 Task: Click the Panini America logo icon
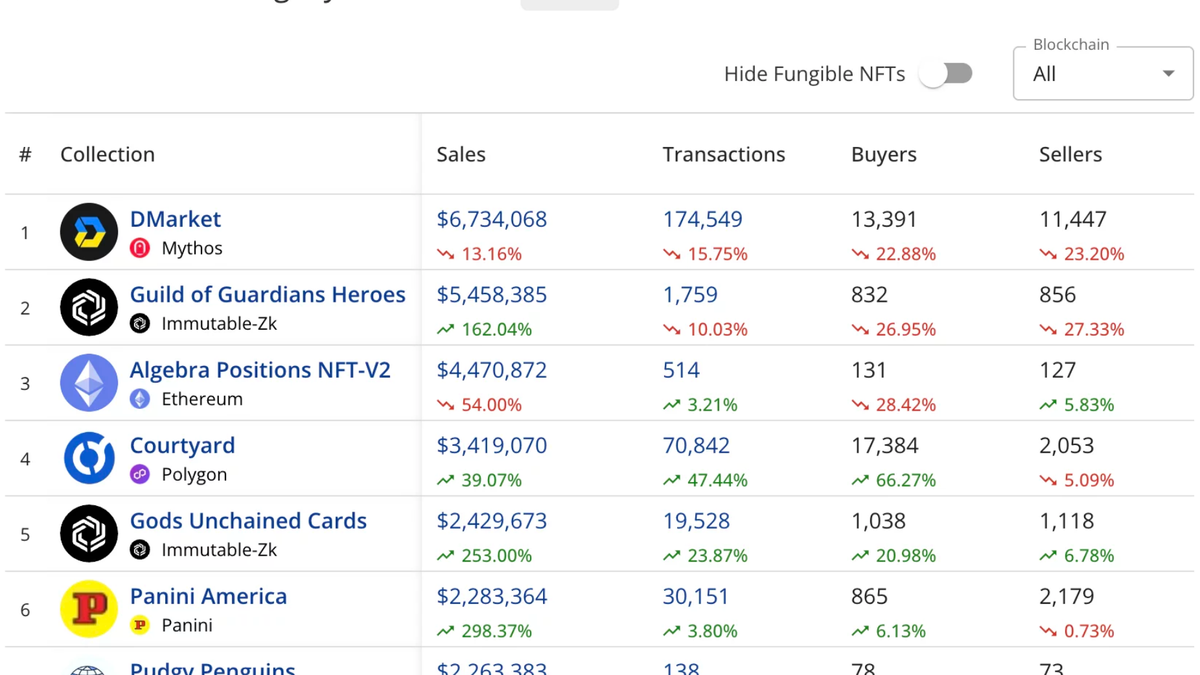coord(89,609)
